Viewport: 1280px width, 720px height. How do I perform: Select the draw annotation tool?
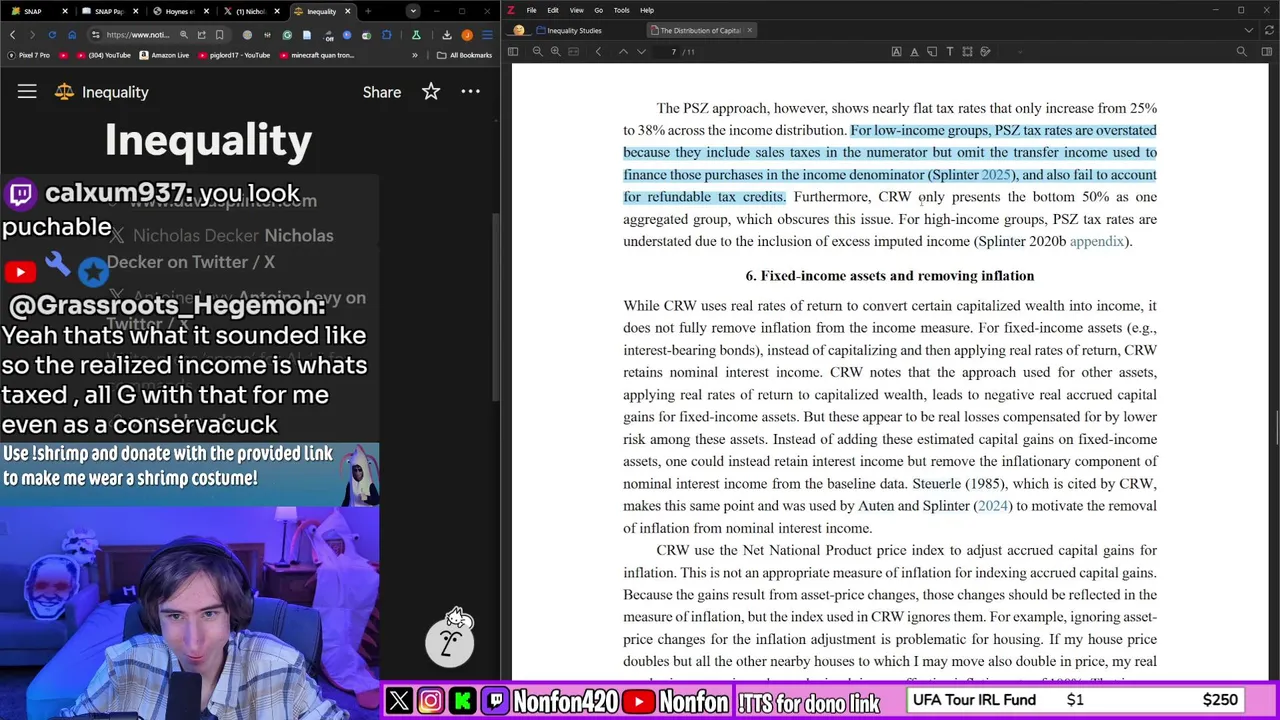coord(985,51)
